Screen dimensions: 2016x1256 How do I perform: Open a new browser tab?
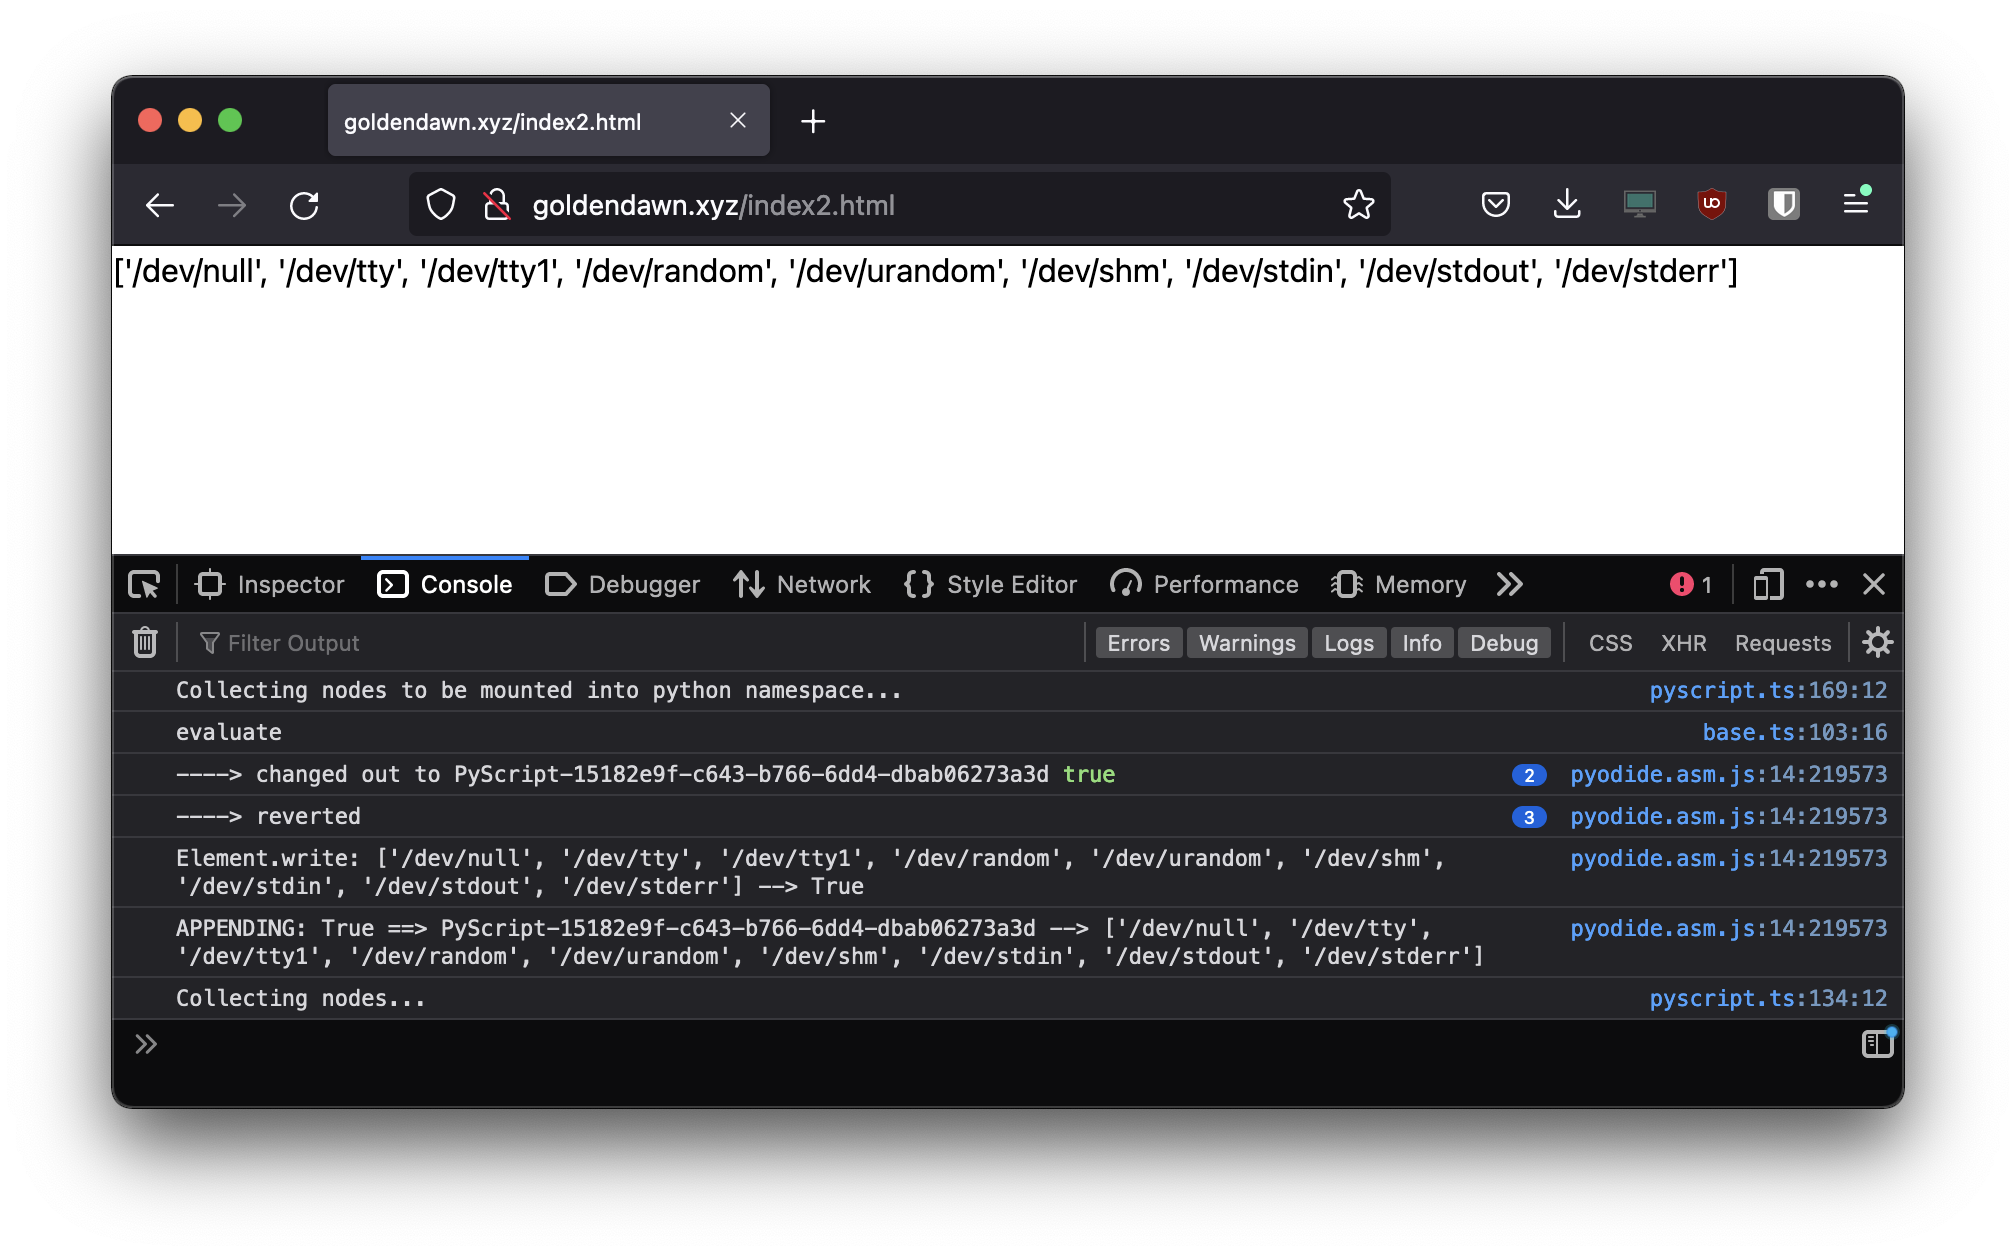813,121
